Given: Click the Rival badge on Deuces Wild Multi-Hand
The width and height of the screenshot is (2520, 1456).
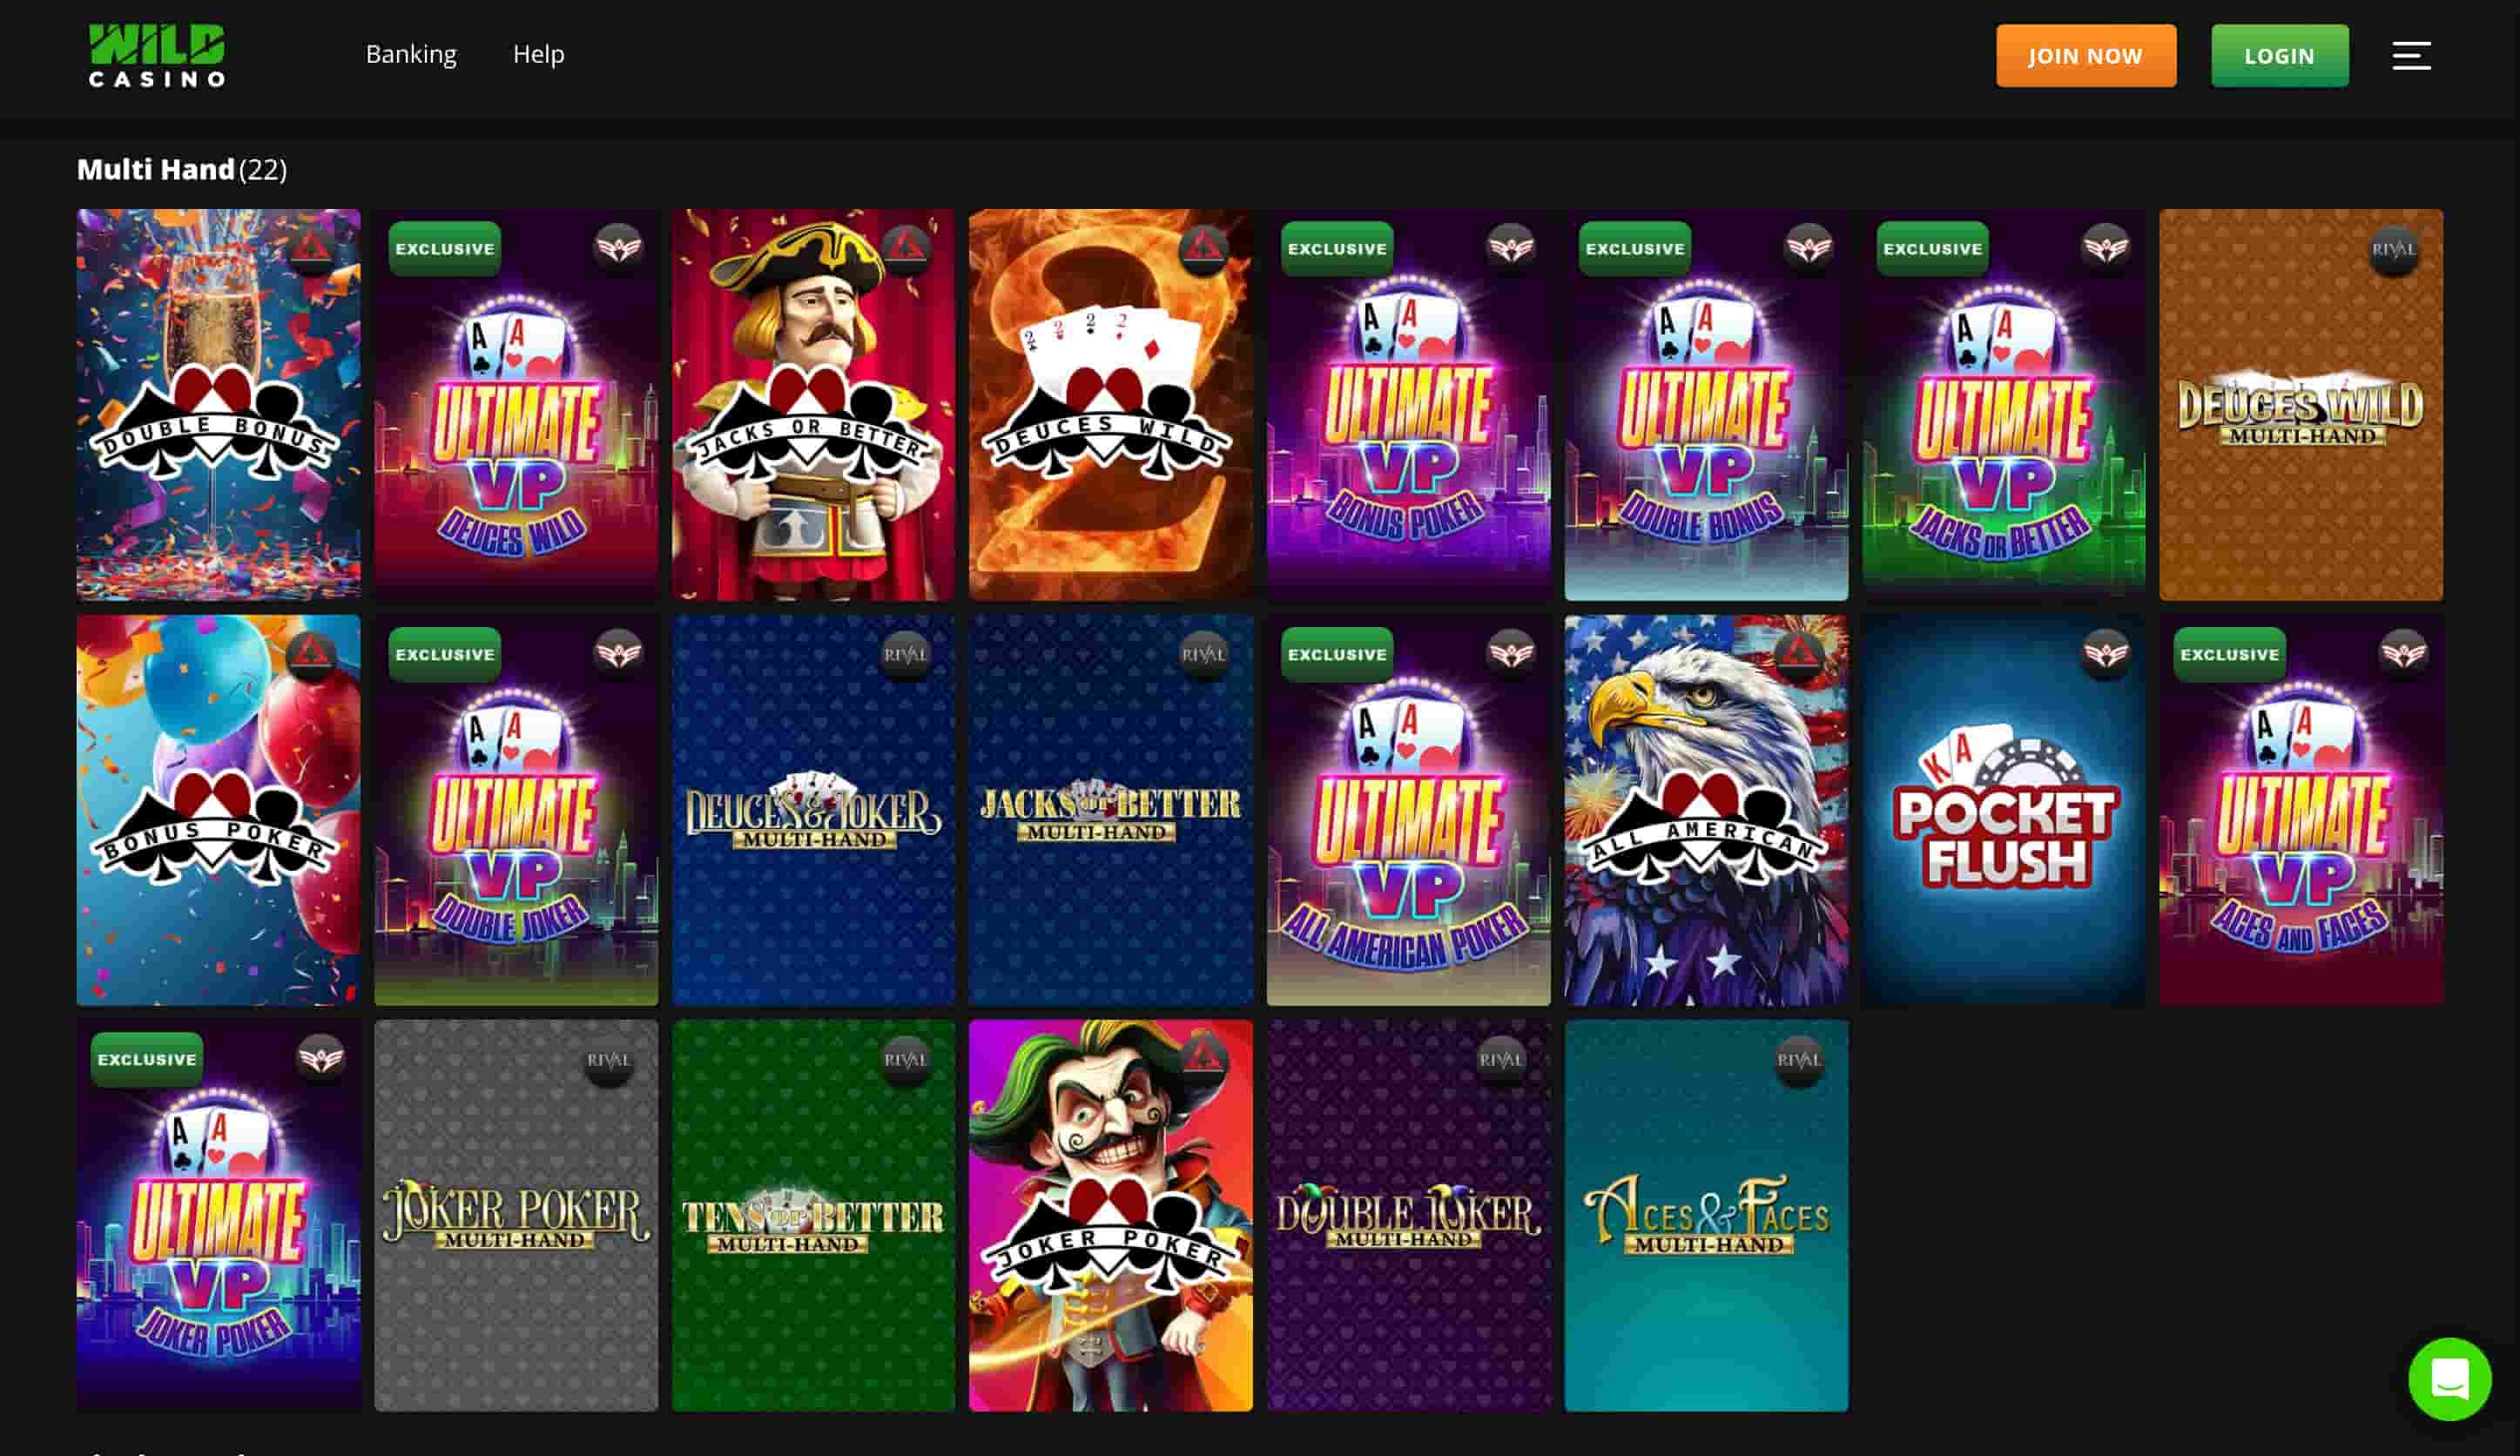Looking at the screenshot, I should pos(2396,252).
